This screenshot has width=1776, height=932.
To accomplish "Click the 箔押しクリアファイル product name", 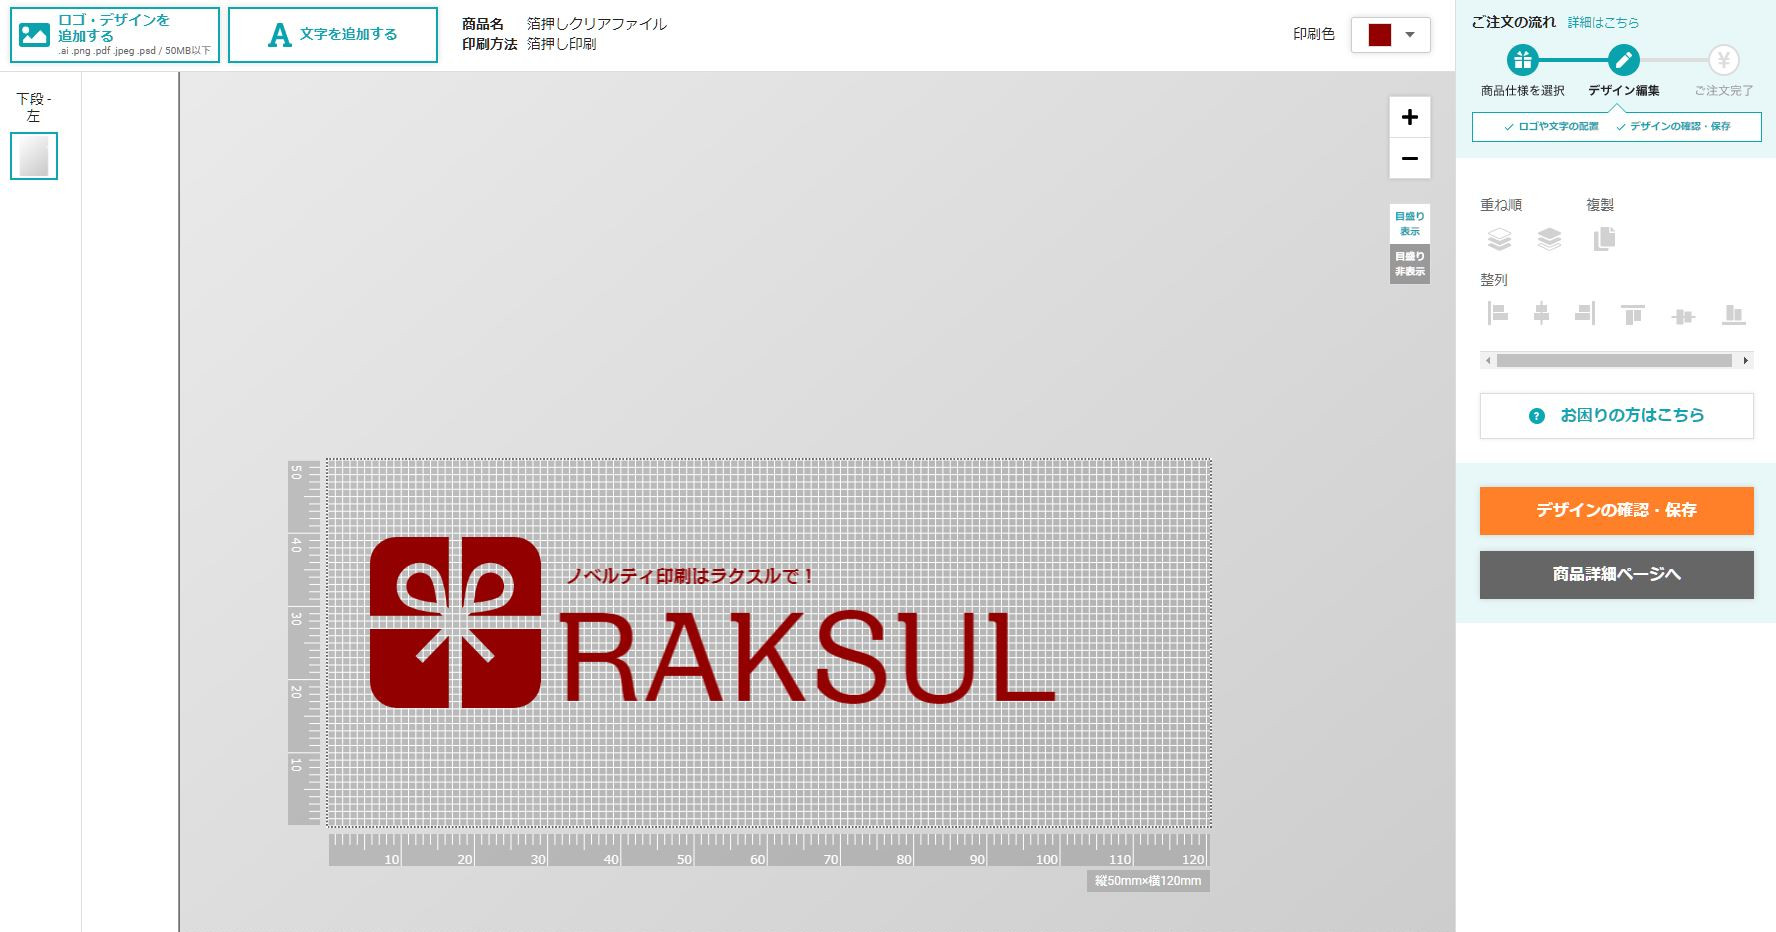I will [x=597, y=24].
